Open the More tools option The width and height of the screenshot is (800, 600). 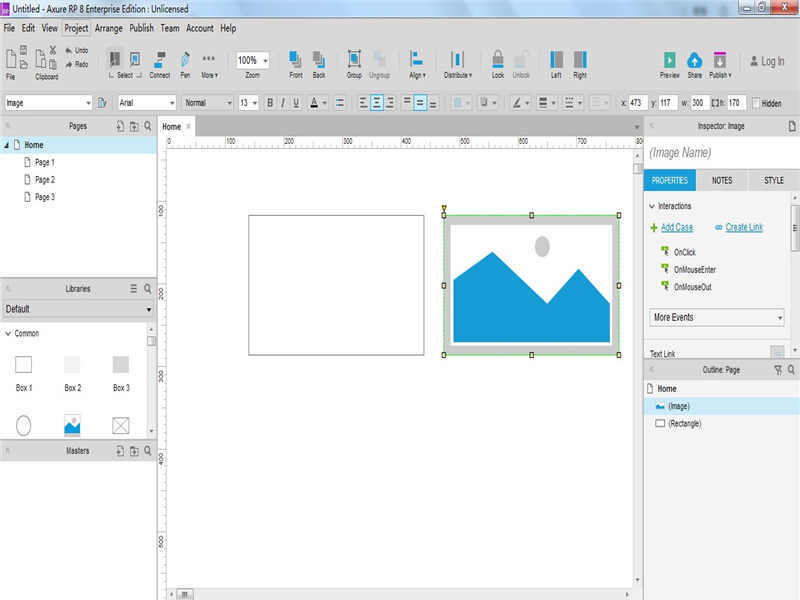coord(209,64)
